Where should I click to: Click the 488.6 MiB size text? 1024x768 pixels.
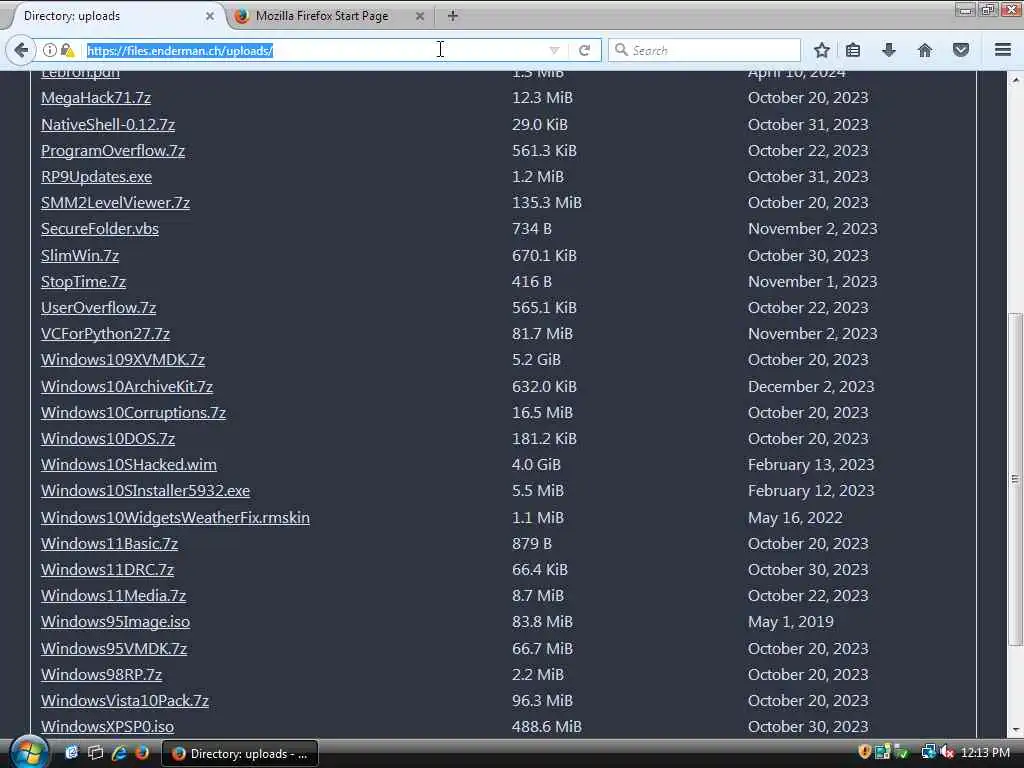[x=547, y=727]
